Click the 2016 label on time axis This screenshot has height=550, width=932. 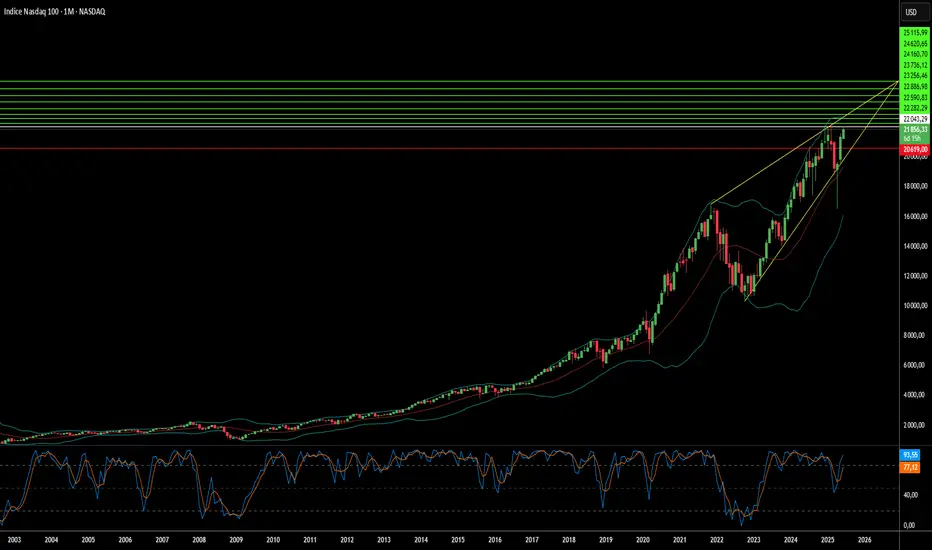coord(495,540)
